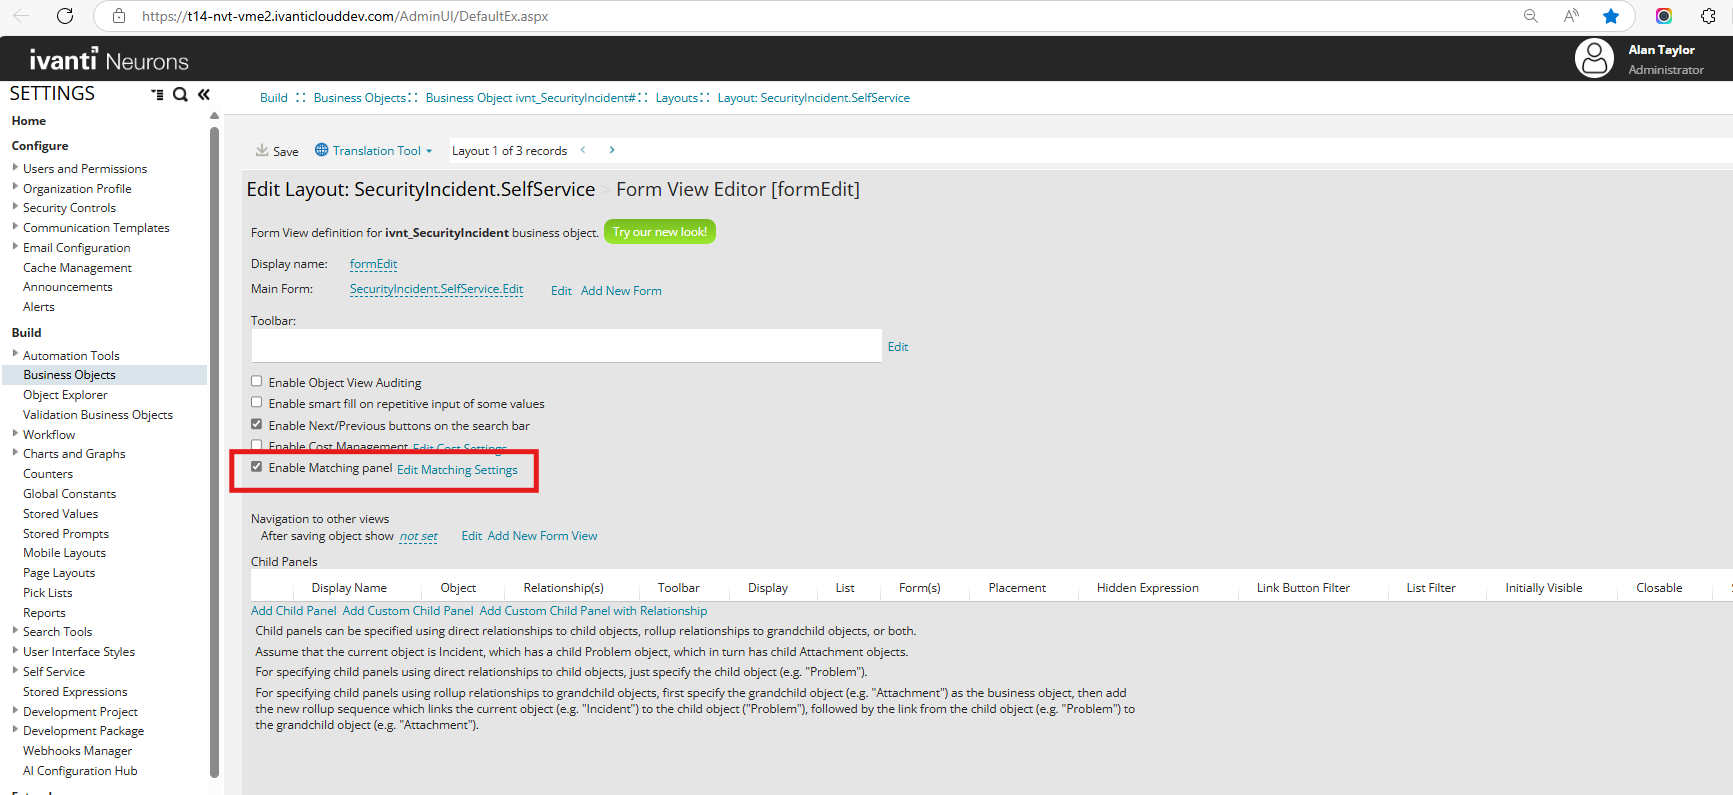Viewport: 1733px width, 795px height.
Task: Click the sidebar vertical scrollbar
Action: coord(214,450)
